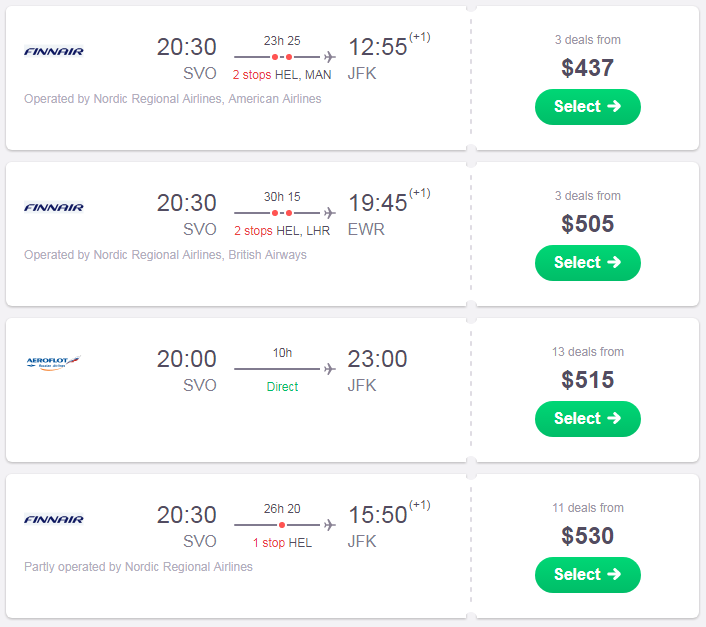
Task: Click the plane icon on the 26h 20 route
Action: (330, 525)
